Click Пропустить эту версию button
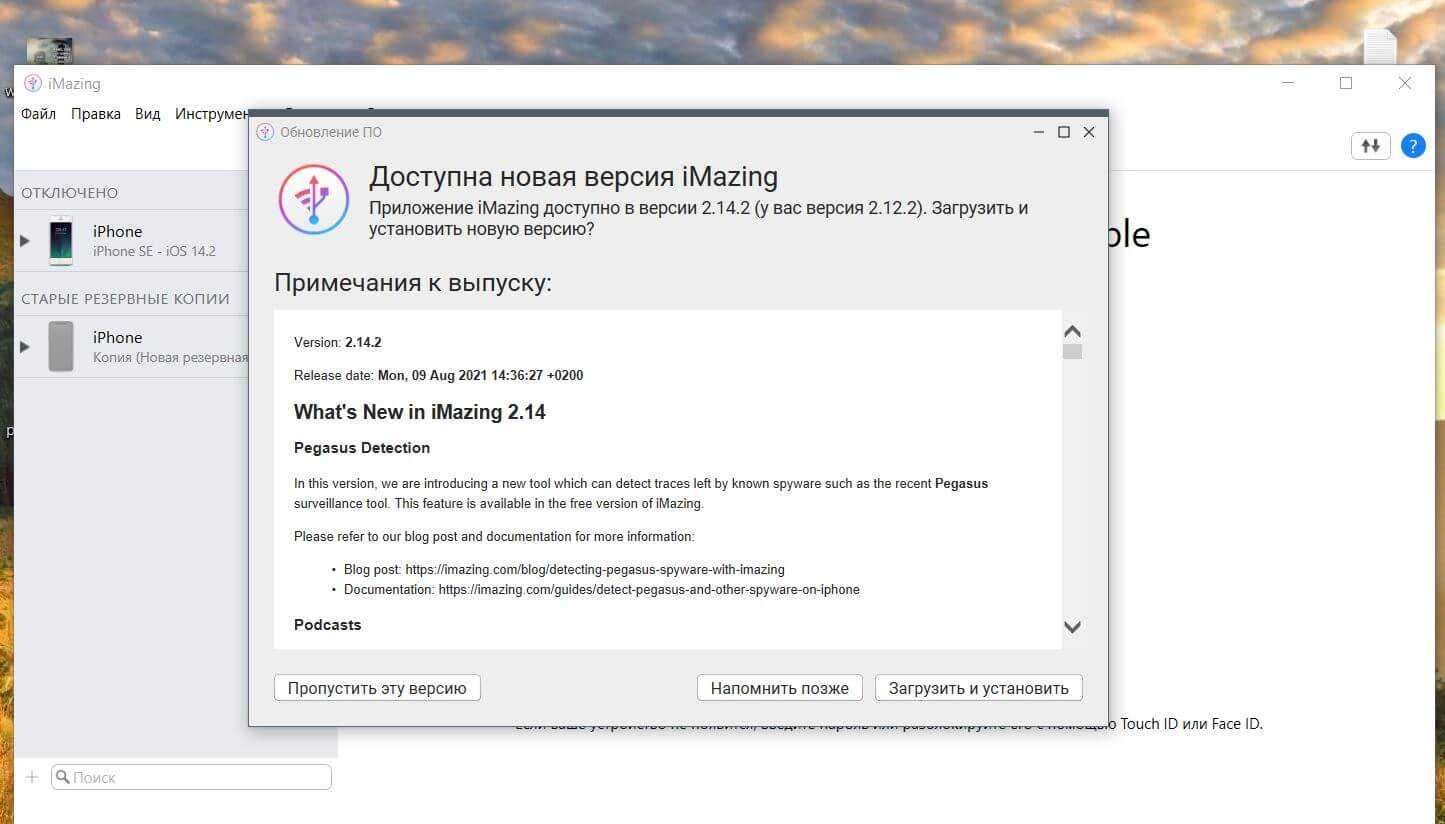1445x824 pixels. [x=377, y=688]
